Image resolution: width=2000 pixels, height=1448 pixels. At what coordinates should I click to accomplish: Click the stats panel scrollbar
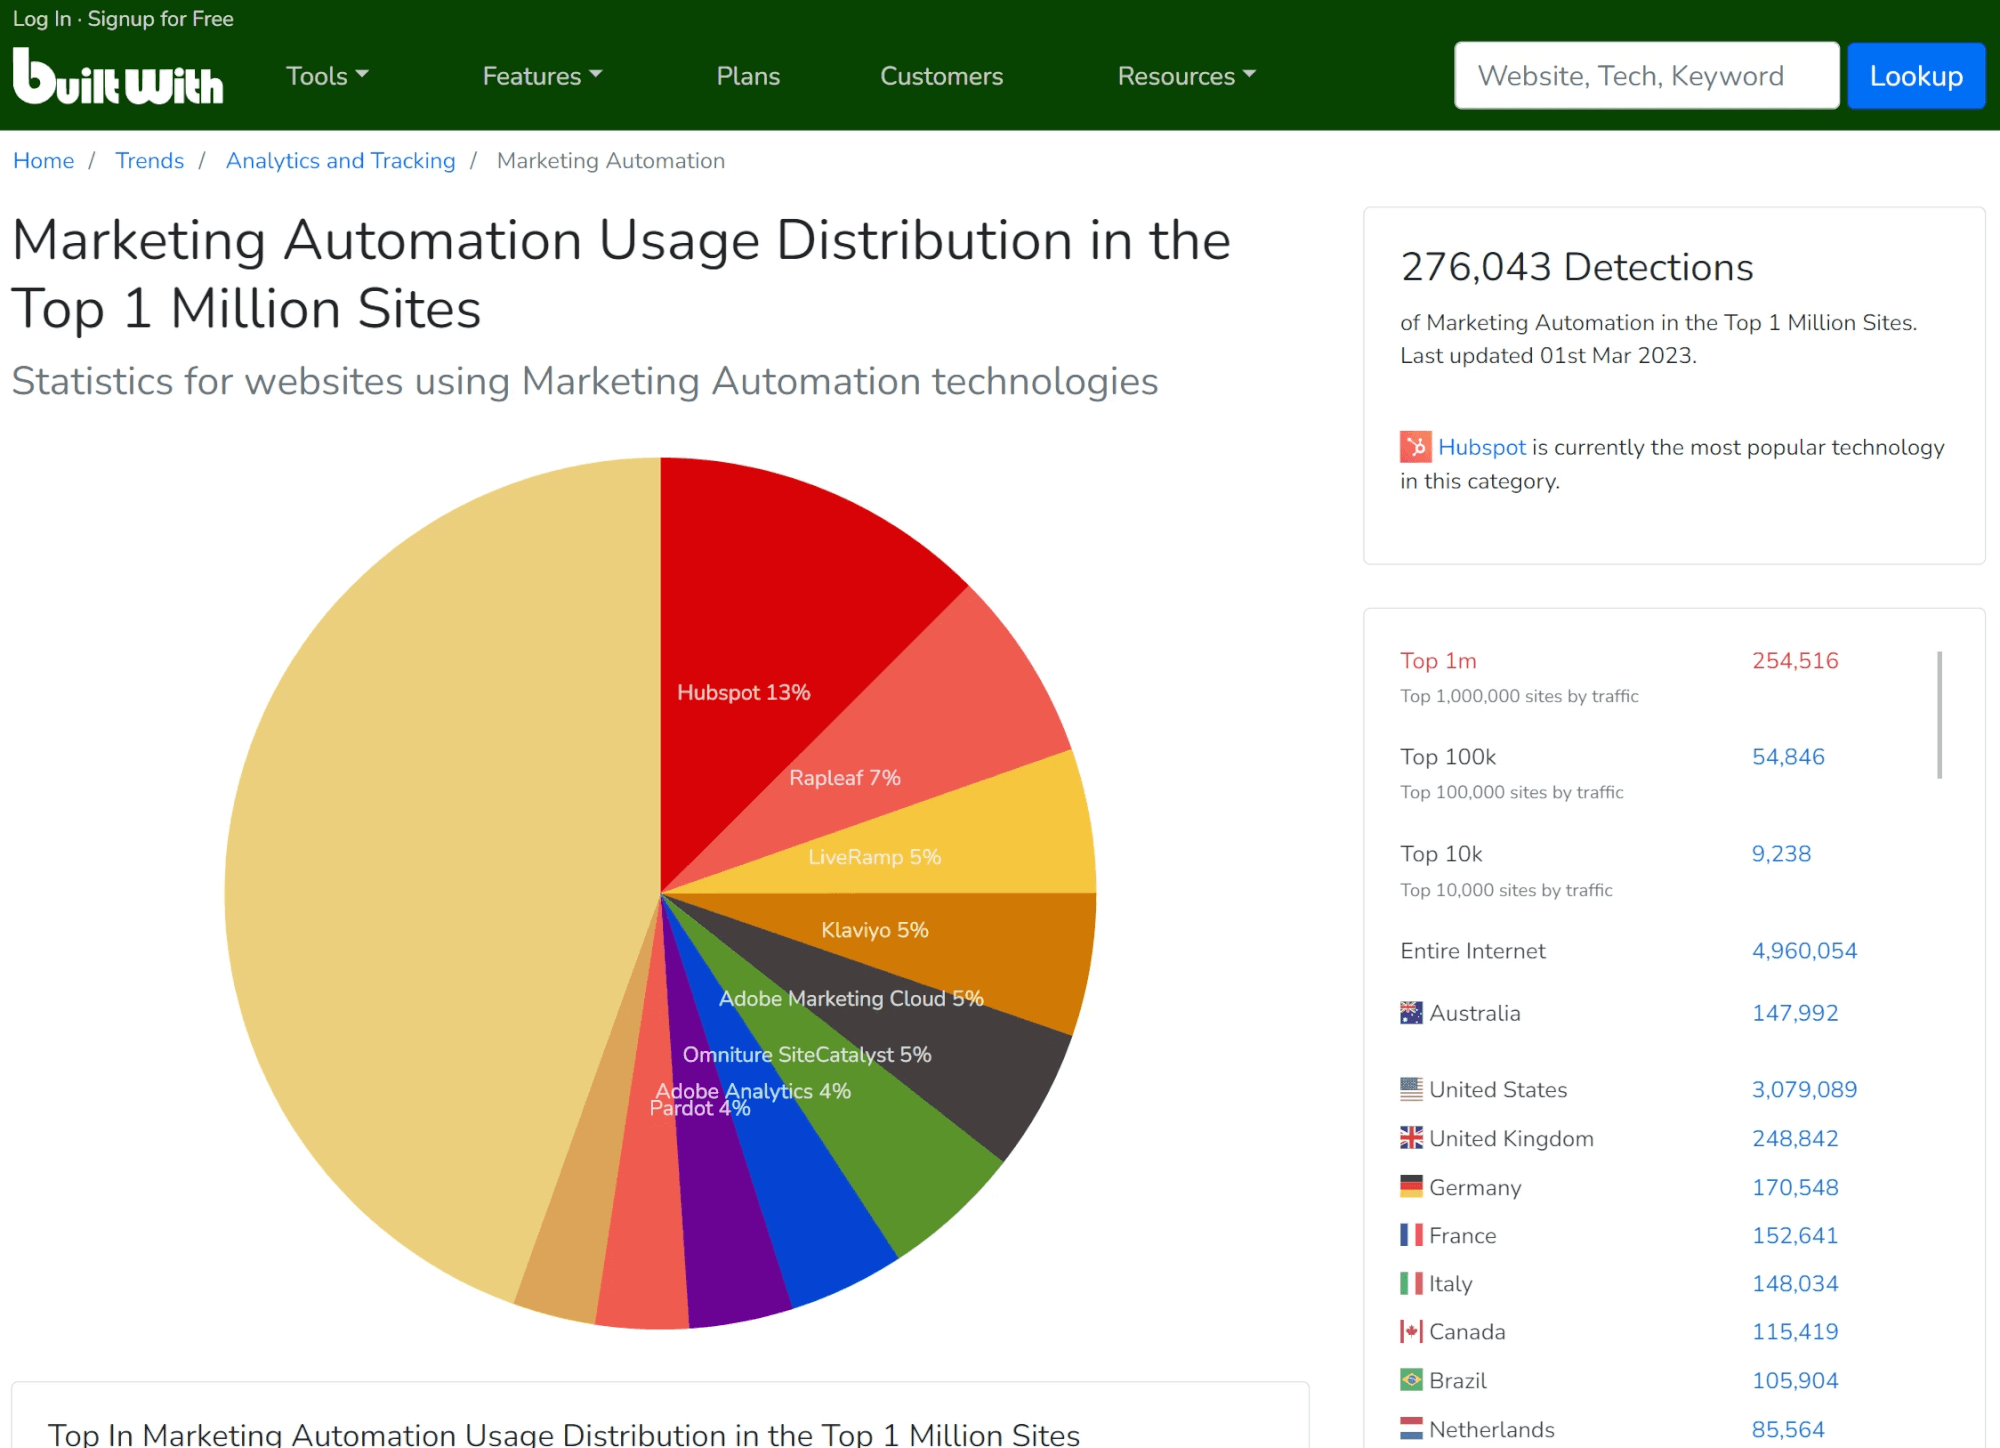tap(1939, 714)
